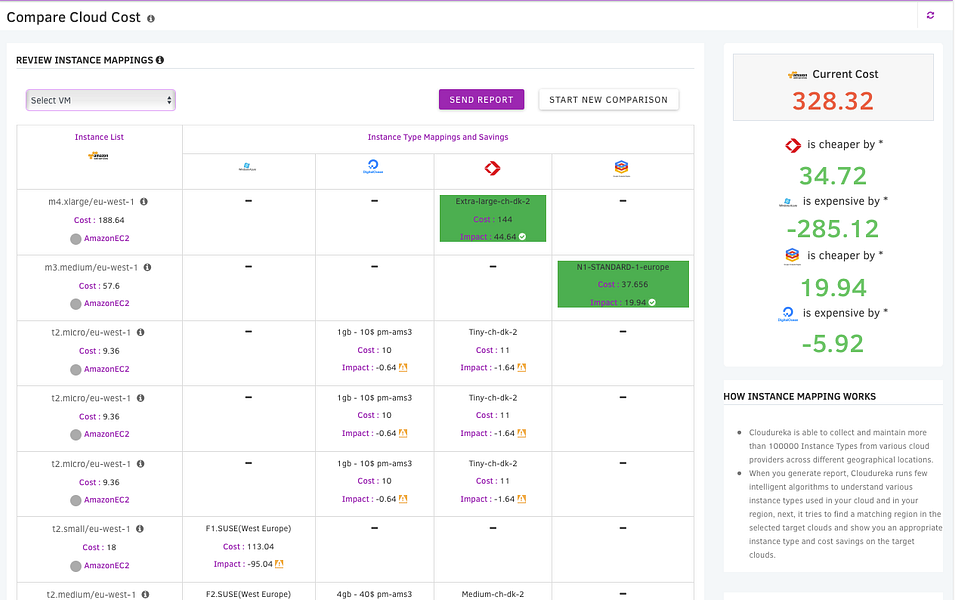The width and height of the screenshot is (955, 600).
Task: Open AmazonEC2 link in m3.medium row
Action: (107, 303)
